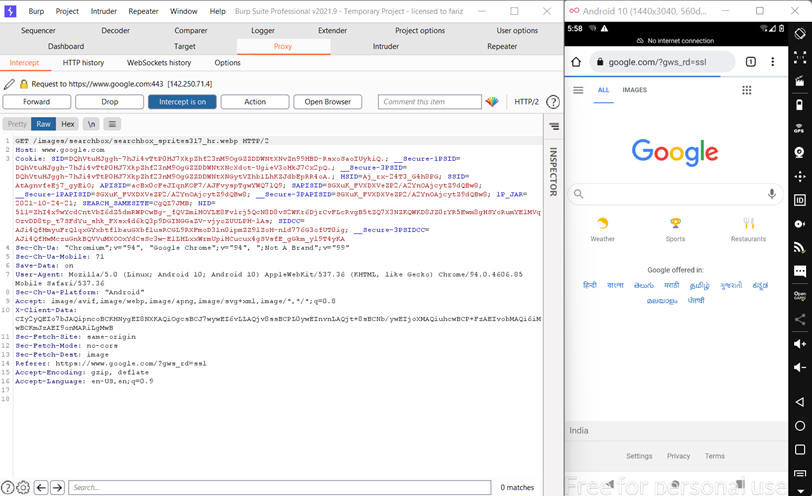Switch to HTTP history sub-tab

click(x=83, y=63)
